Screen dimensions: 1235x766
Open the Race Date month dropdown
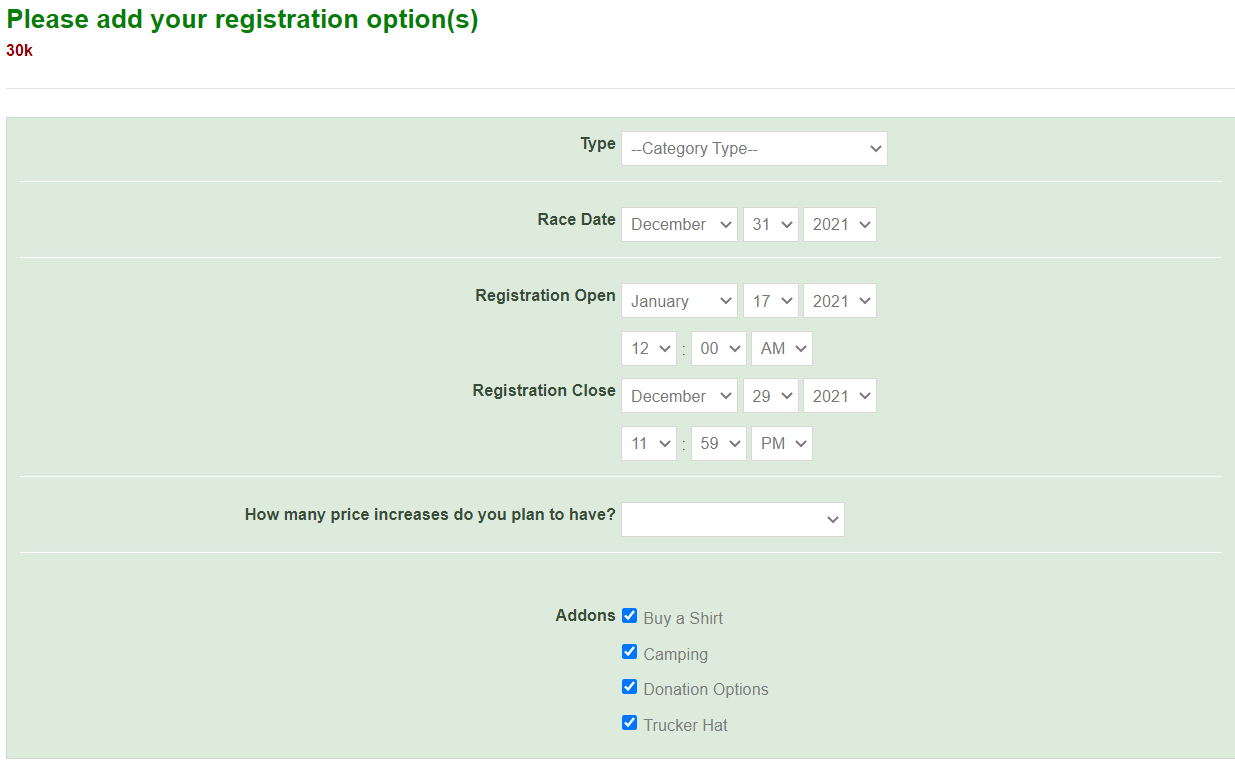pos(679,225)
